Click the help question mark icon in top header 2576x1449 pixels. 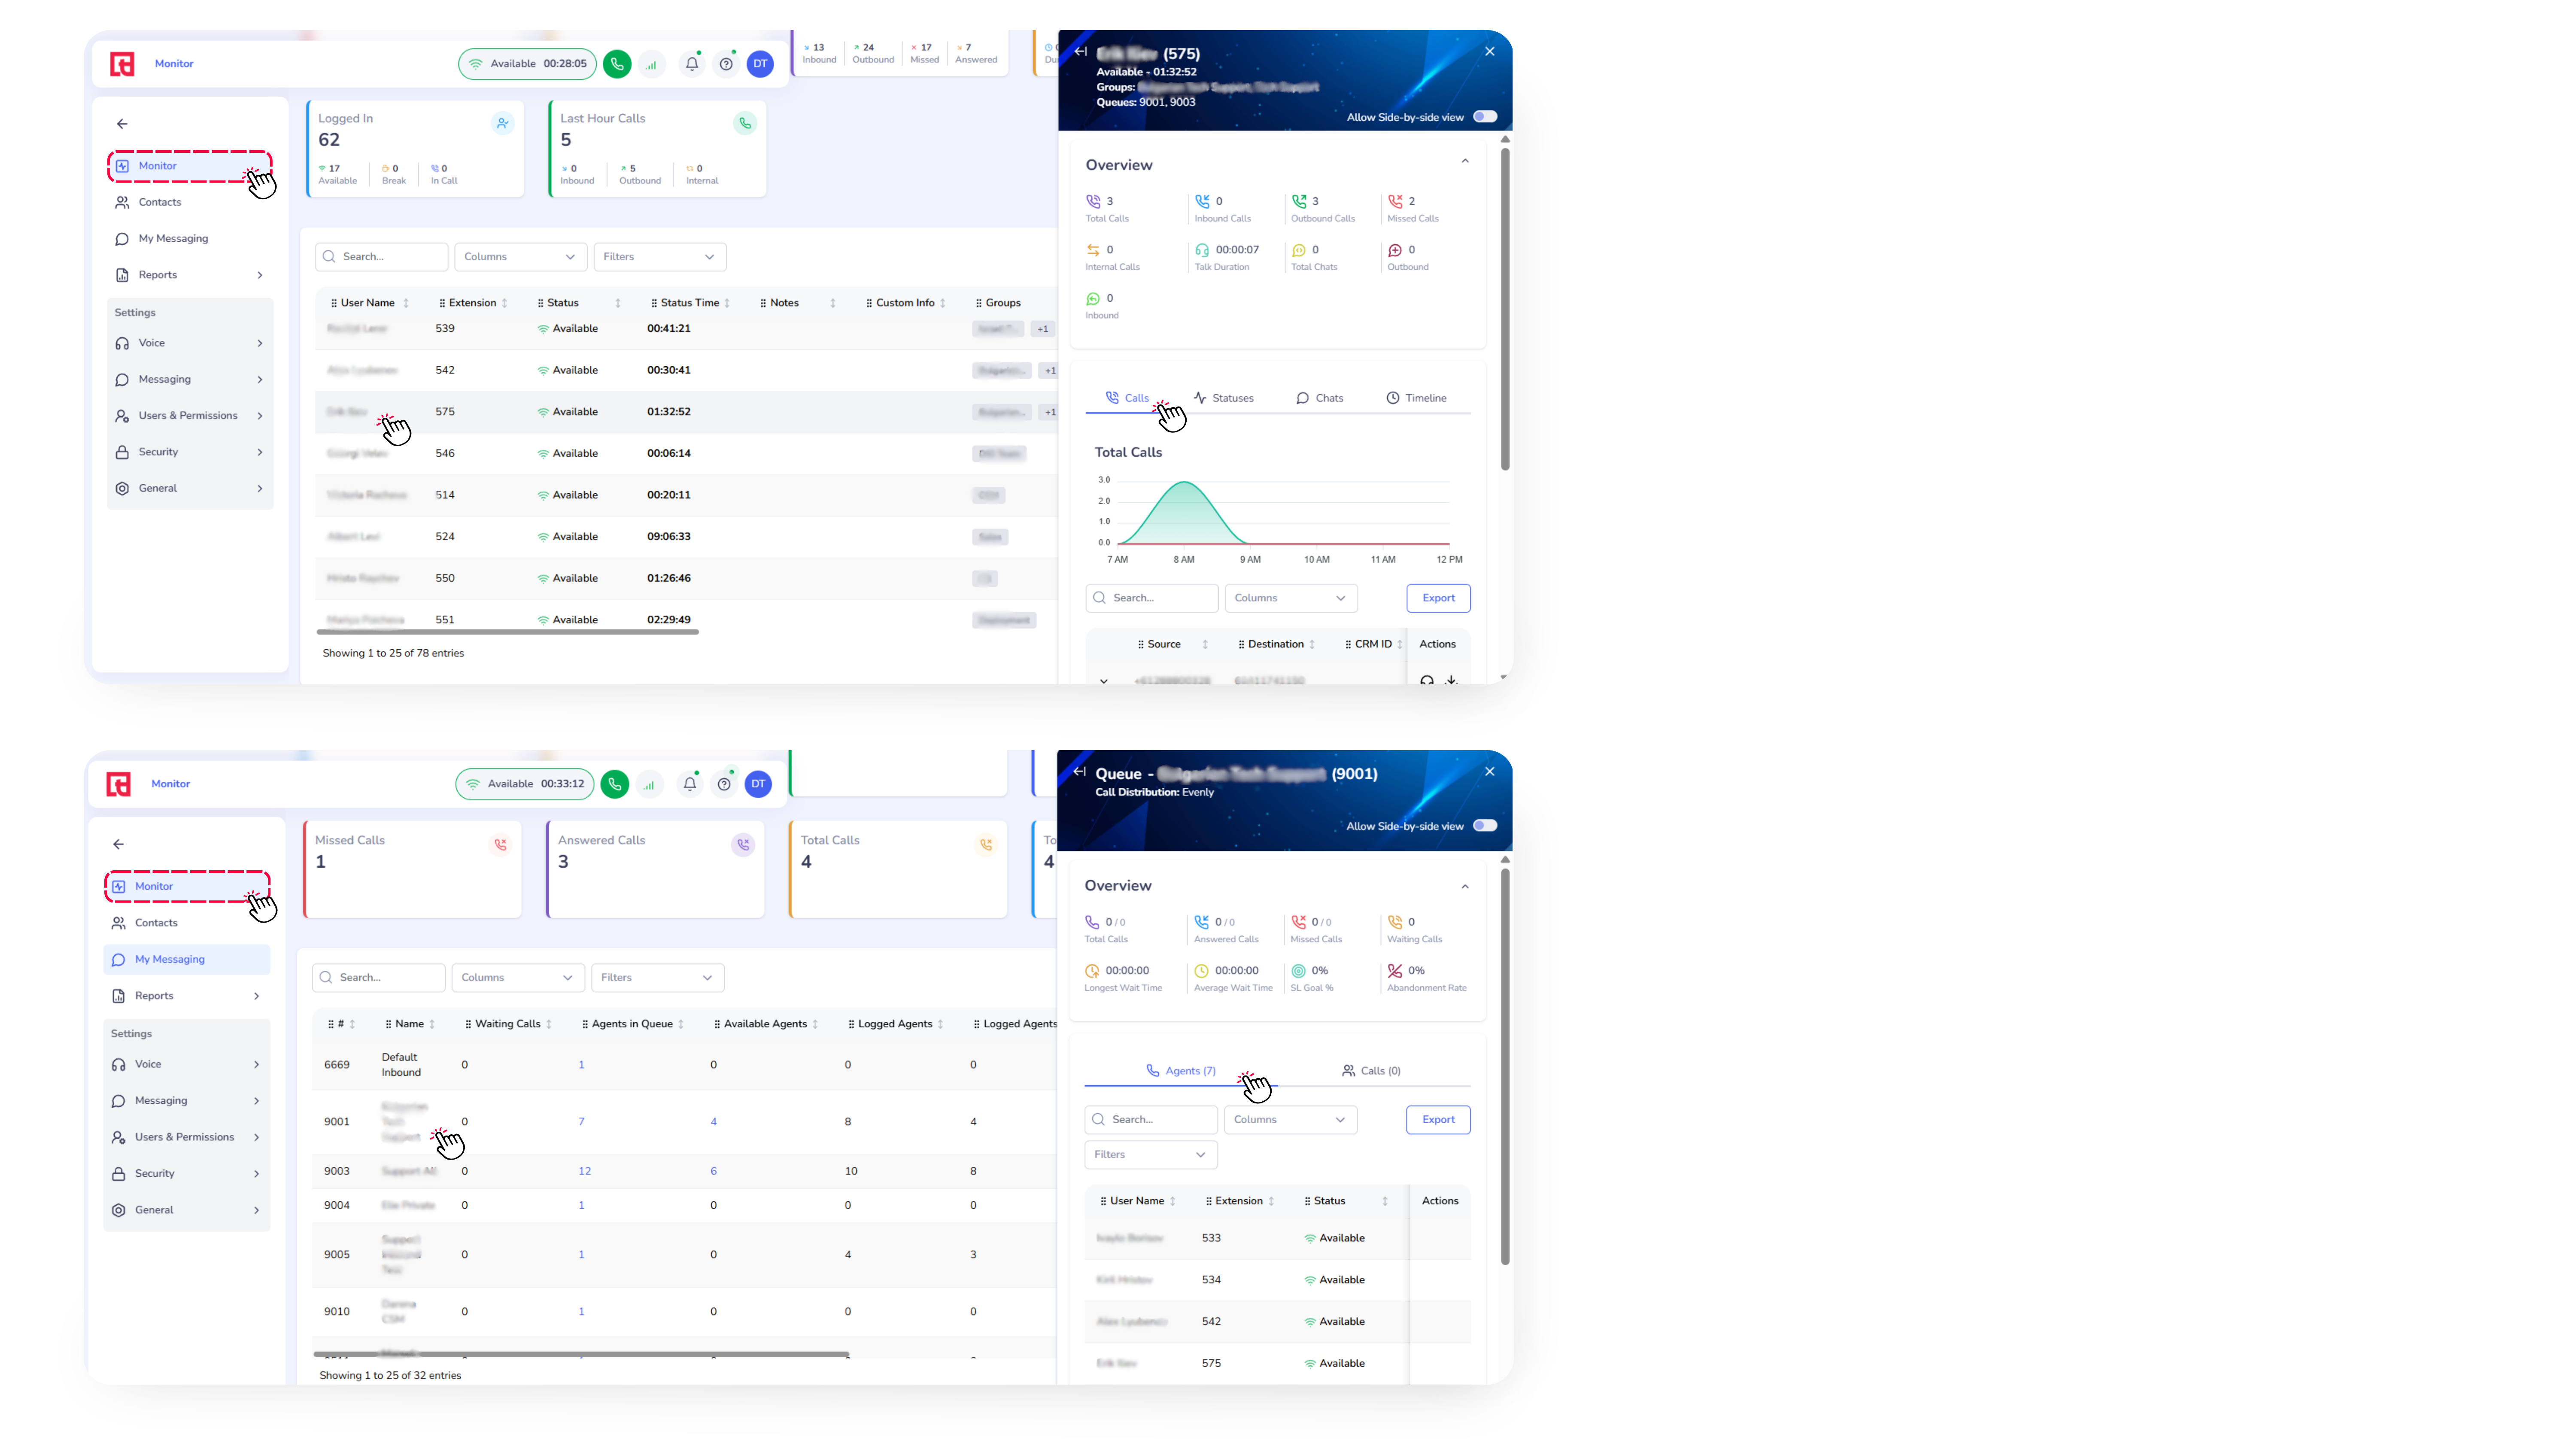(x=726, y=64)
